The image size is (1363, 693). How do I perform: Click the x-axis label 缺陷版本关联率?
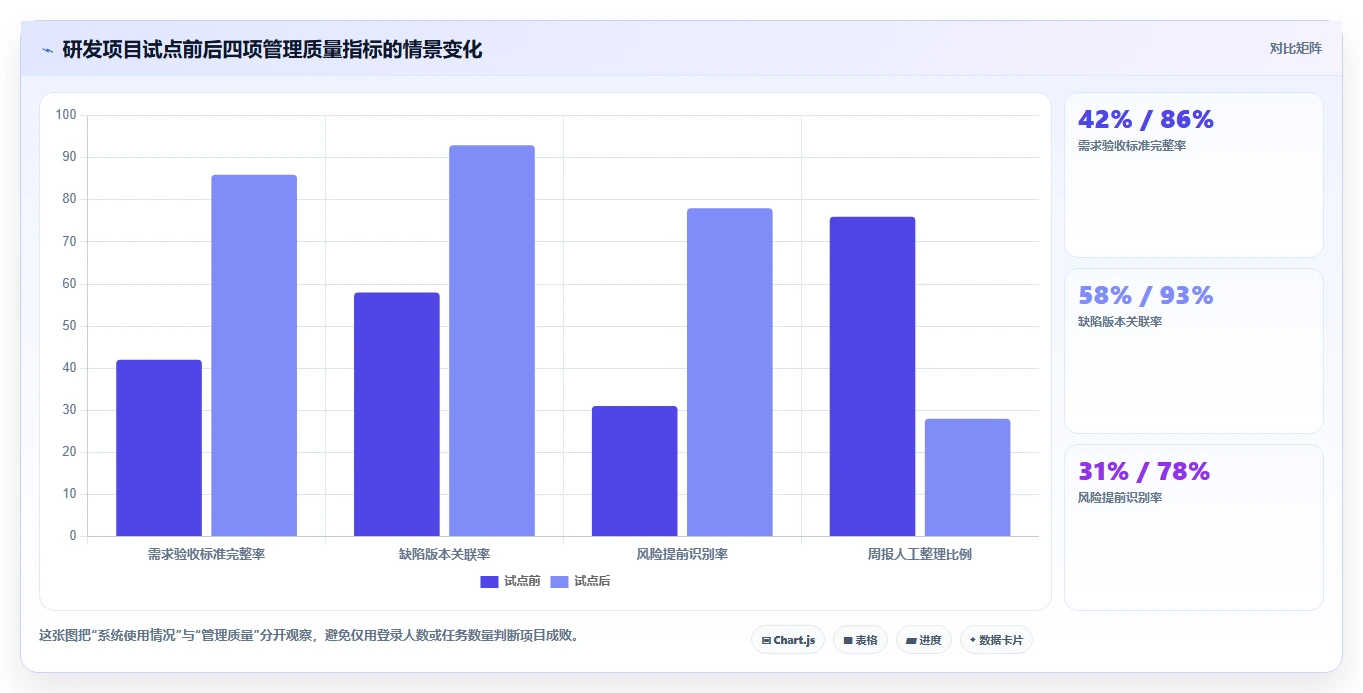click(444, 554)
